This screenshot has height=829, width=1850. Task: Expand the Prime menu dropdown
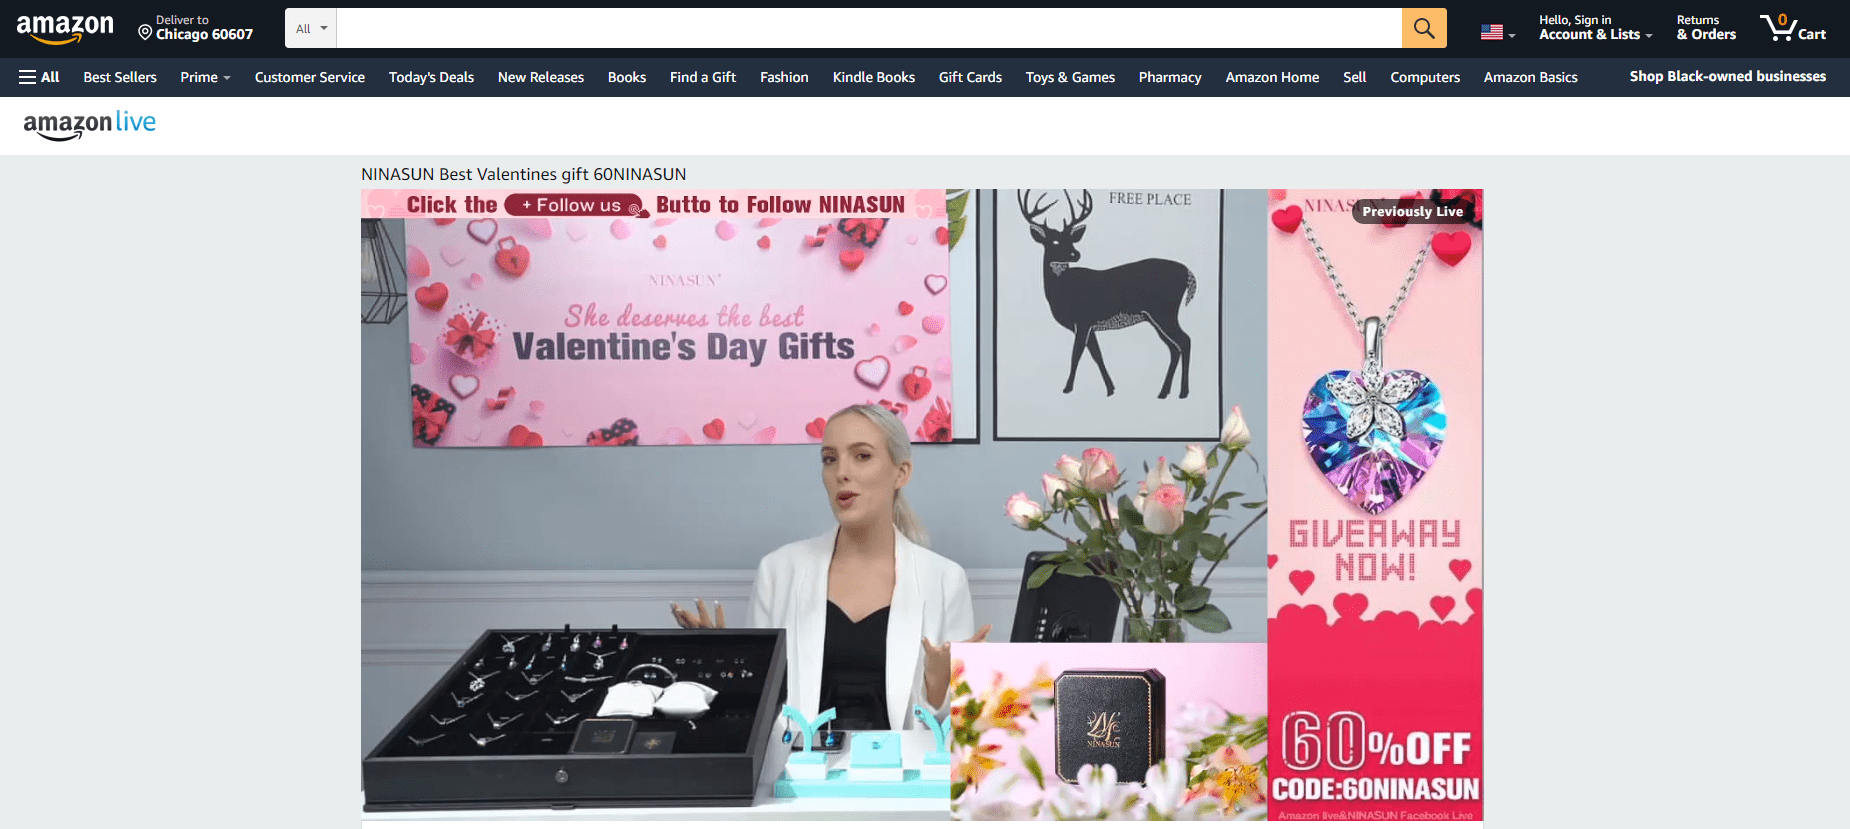click(205, 77)
